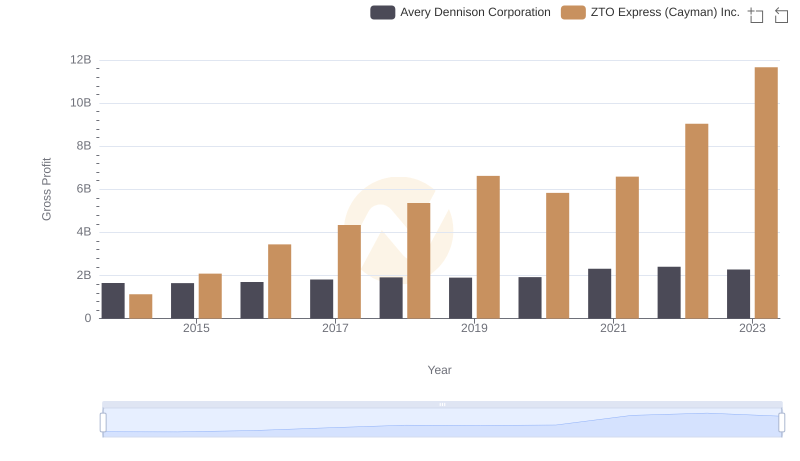This screenshot has height=461, width=800.
Task: Click the ZTO Express bar for 2019
Action: (x=488, y=247)
